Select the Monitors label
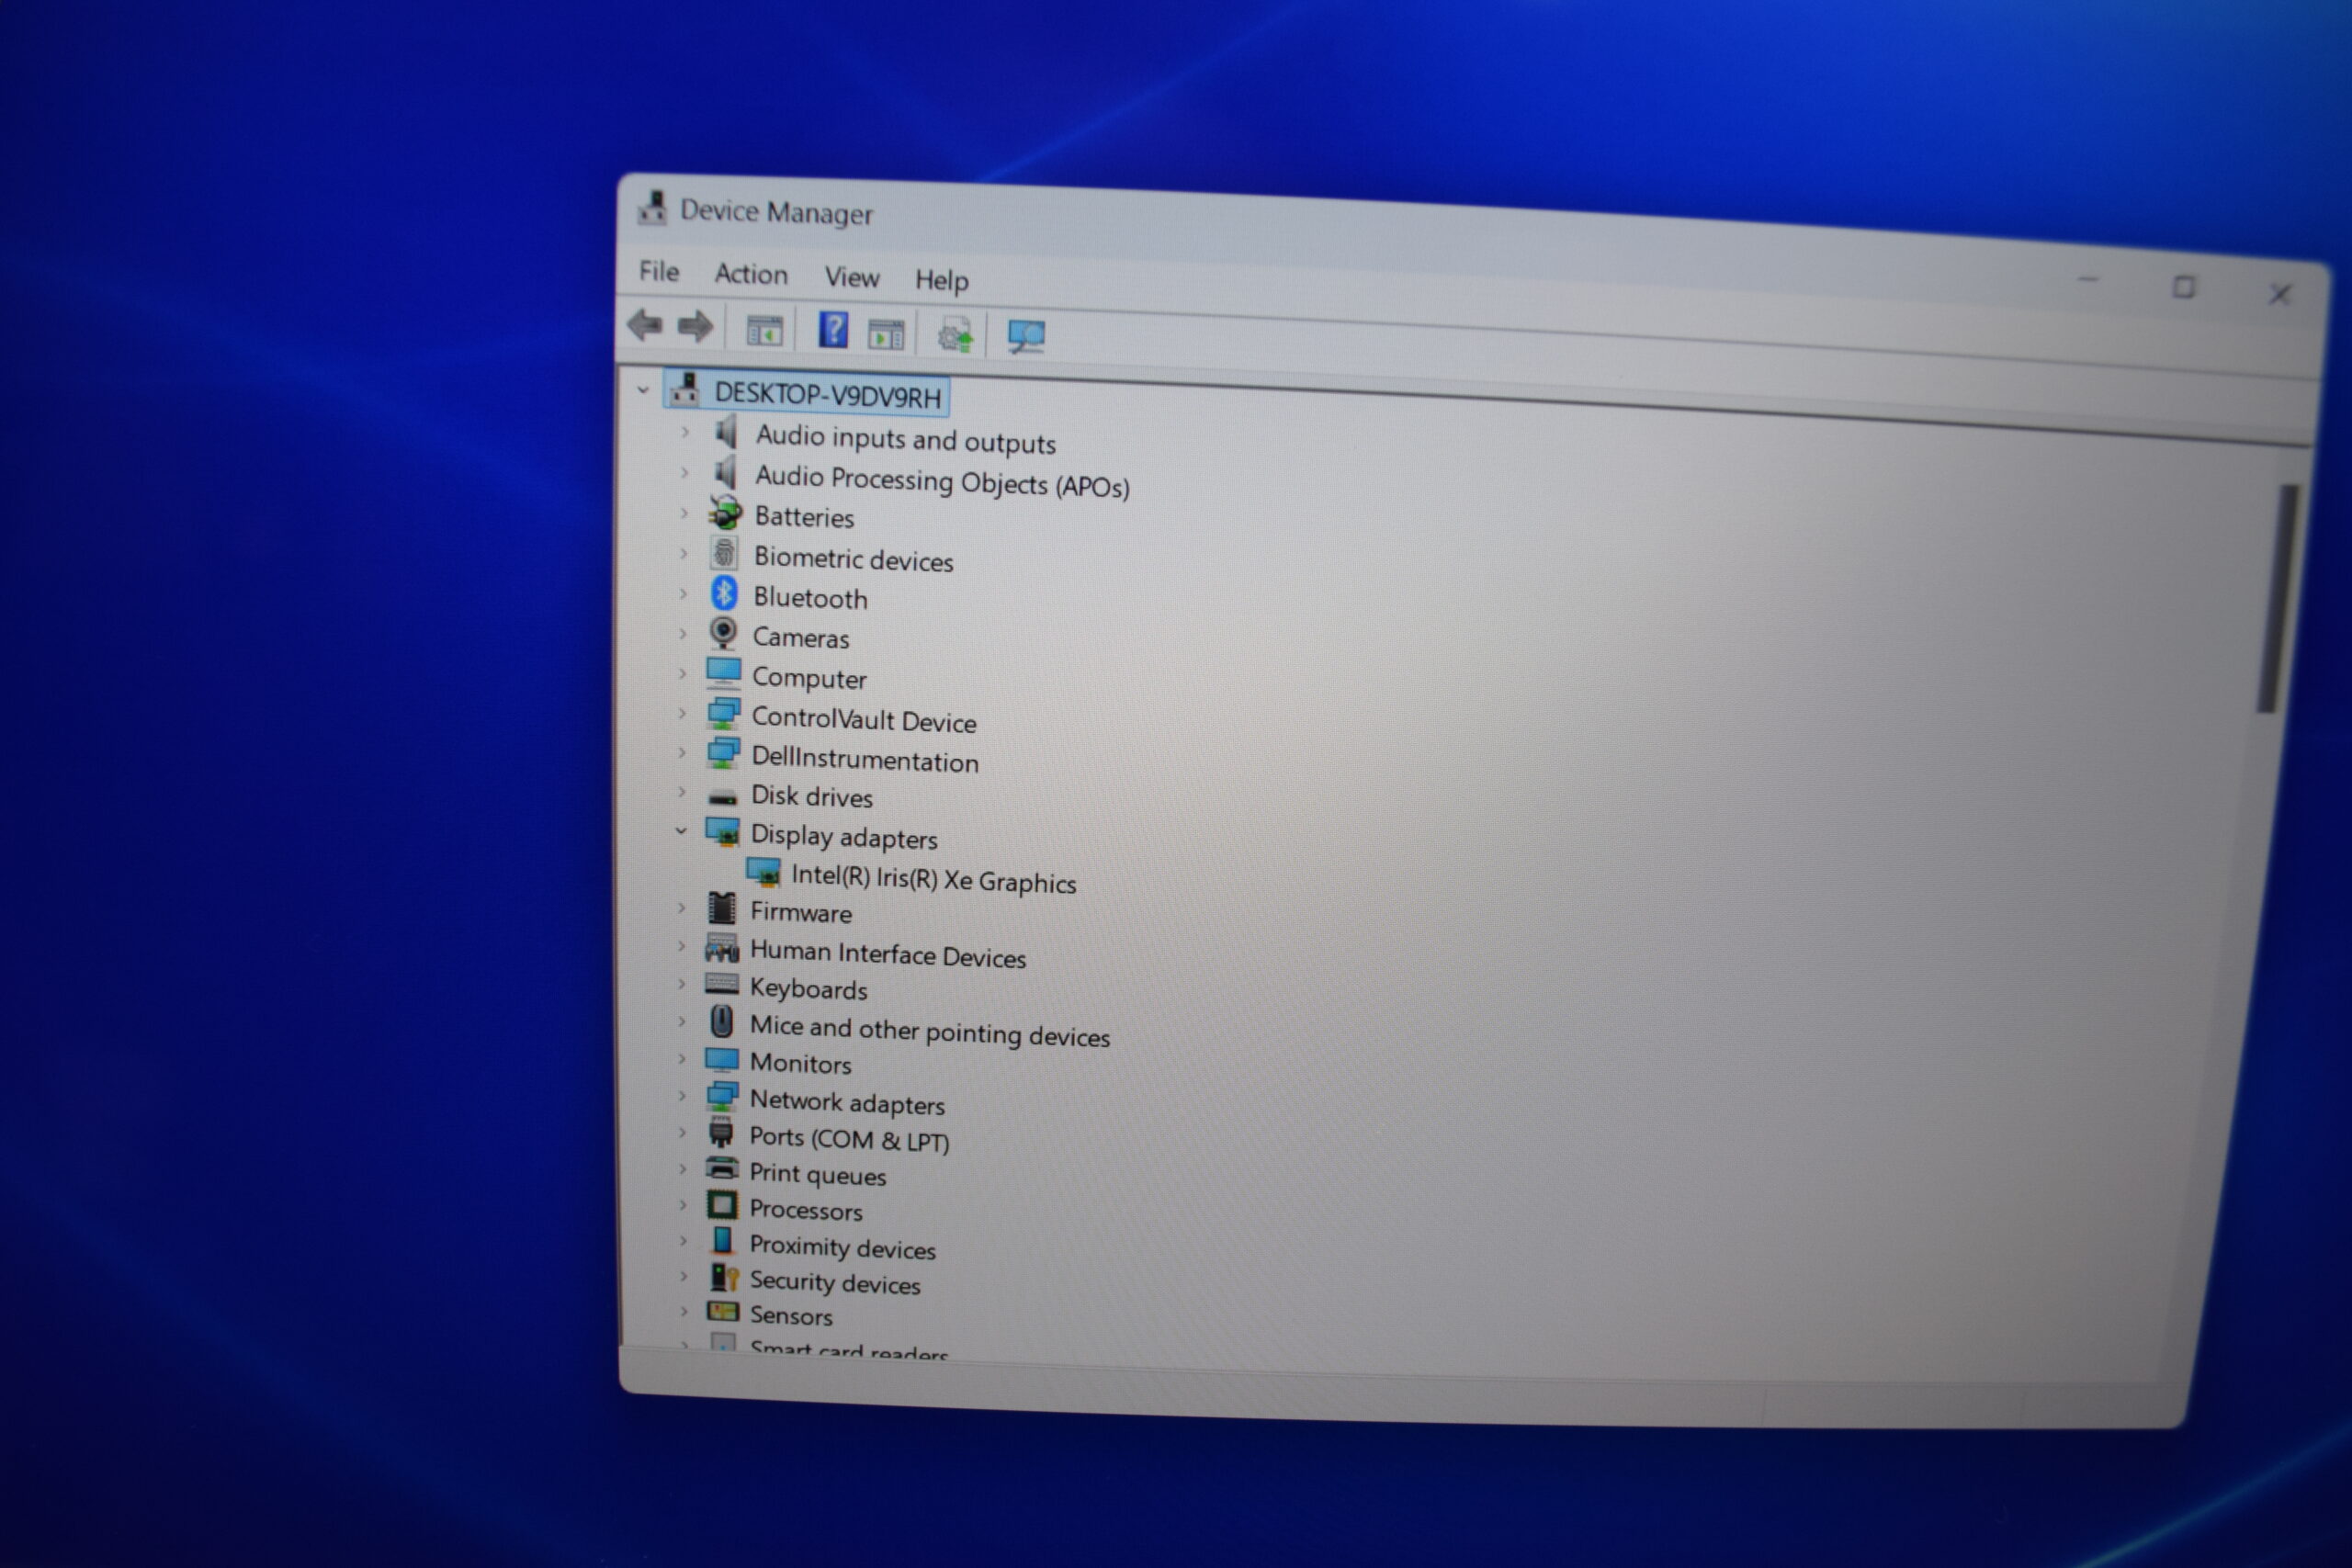Image resolution: width=2352 pixels, height=1568 pixels. click(801, 1063)
